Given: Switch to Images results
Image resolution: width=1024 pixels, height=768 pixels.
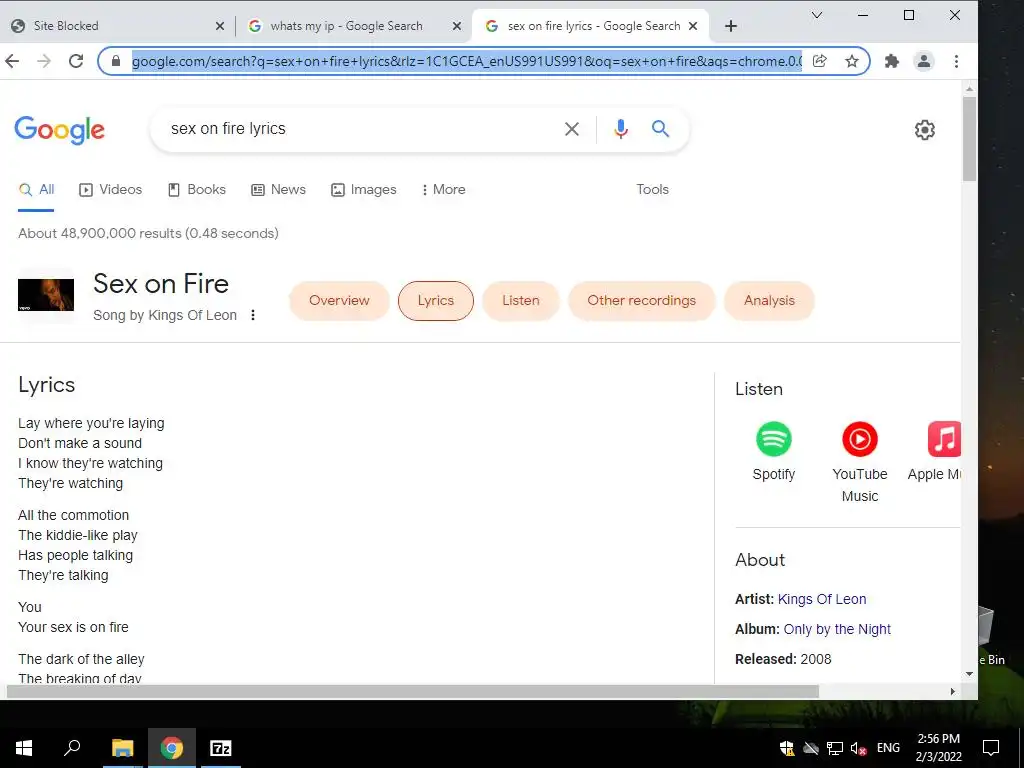Looking at the screenshot, I should 364,189.
